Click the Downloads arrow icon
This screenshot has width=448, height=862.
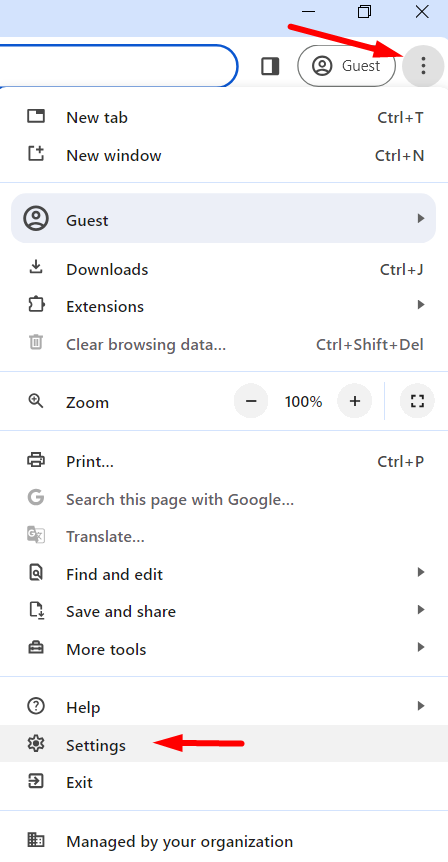click(36, 268)
